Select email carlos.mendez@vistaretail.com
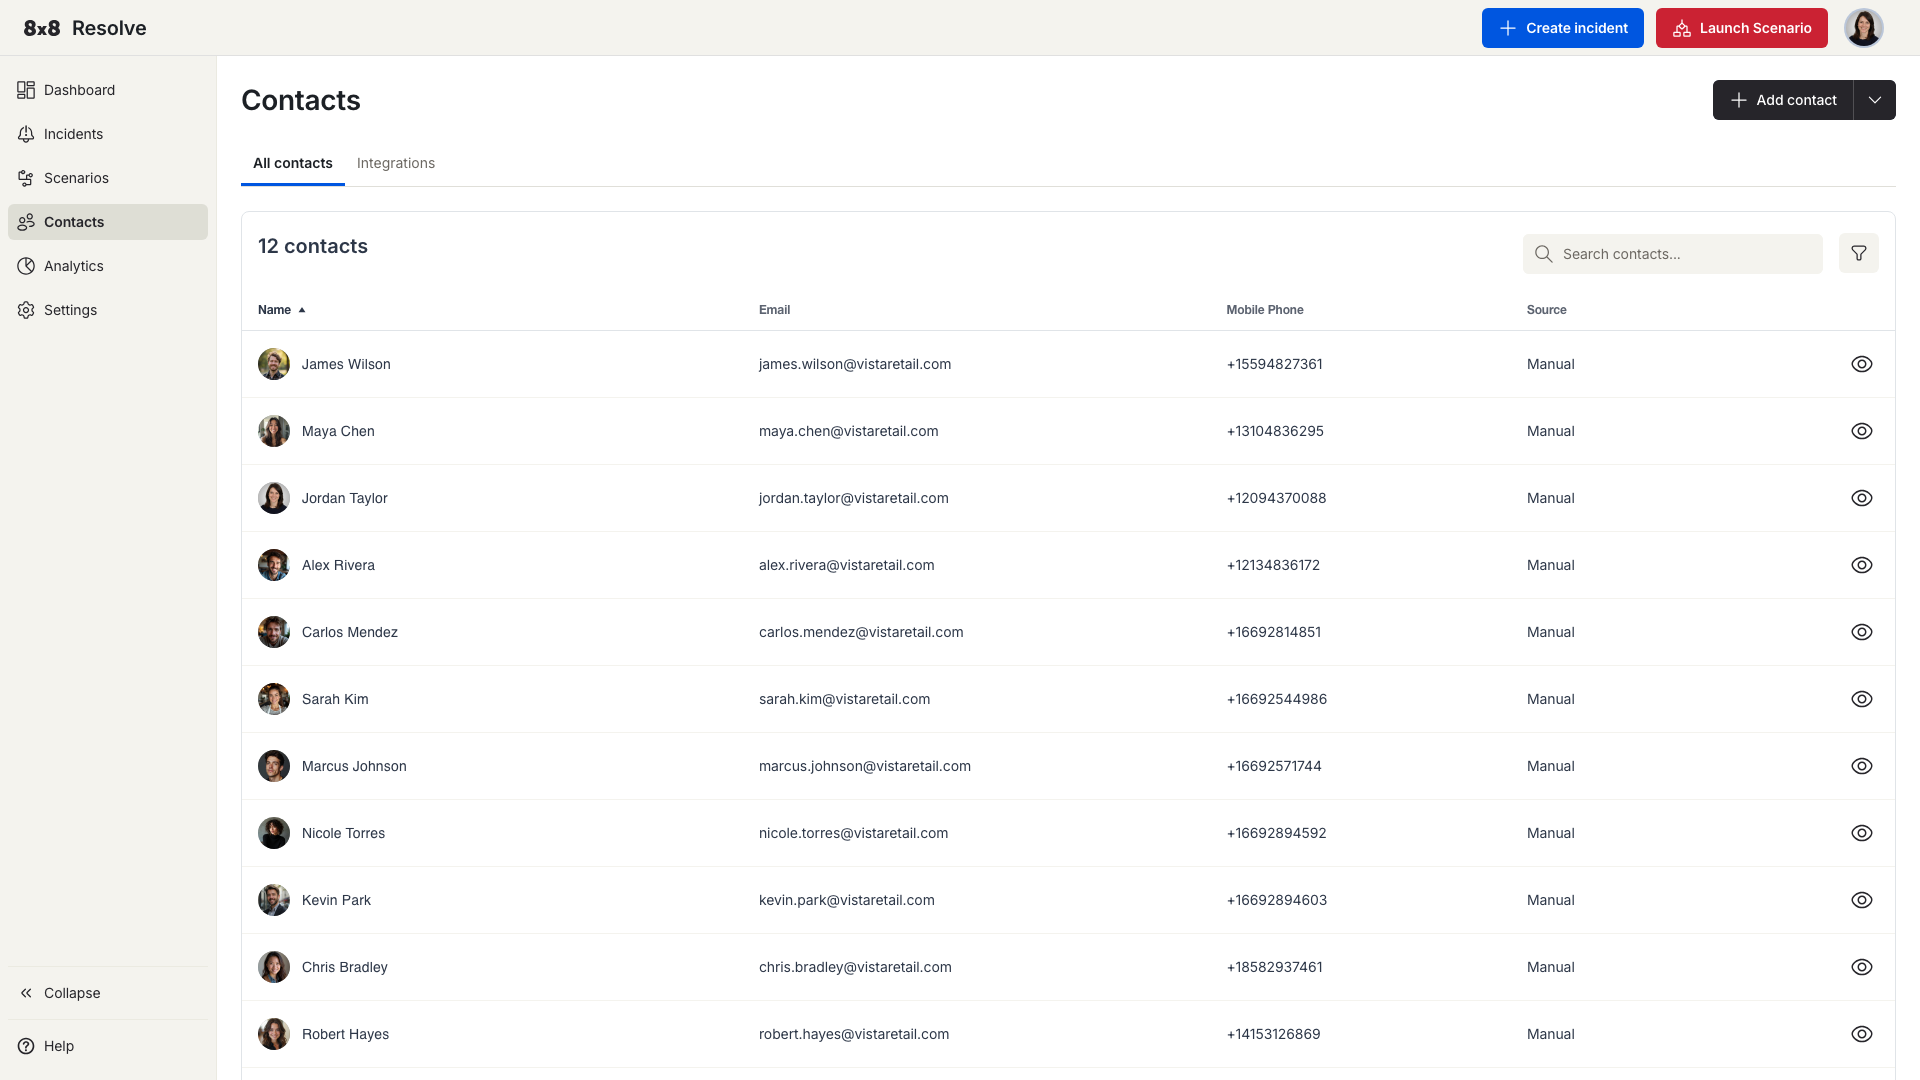The width and height of the screenshot is (1920, 1080). (x=861, y=632)
